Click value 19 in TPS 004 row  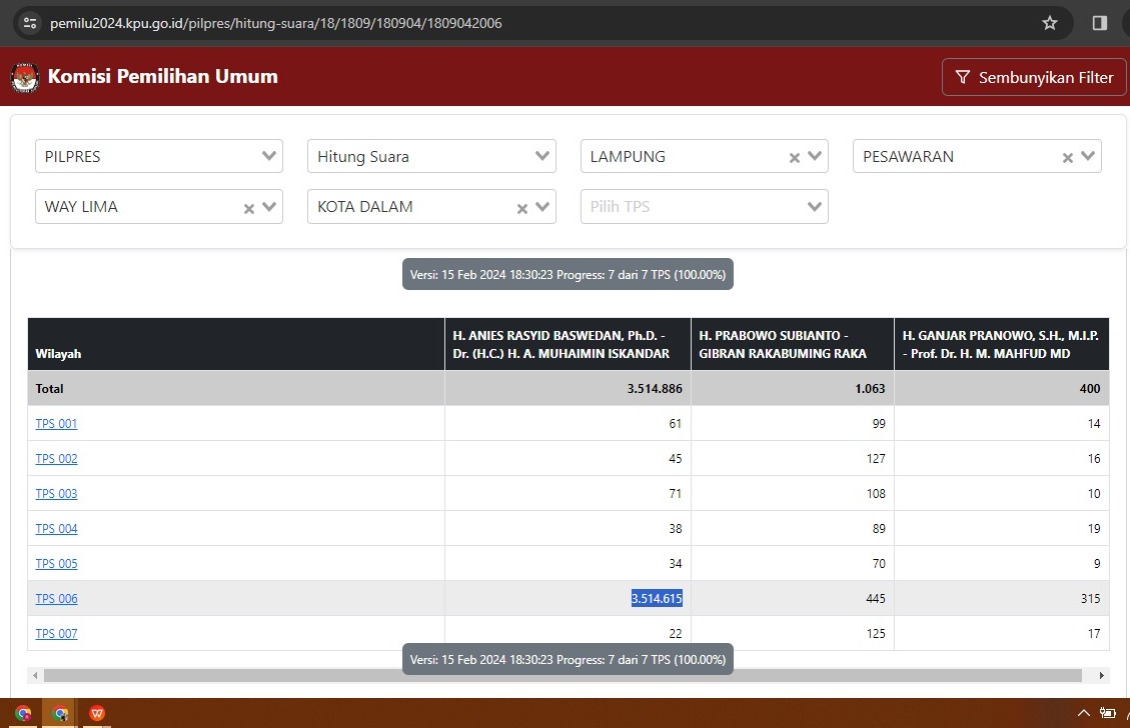pos(1094,528)
